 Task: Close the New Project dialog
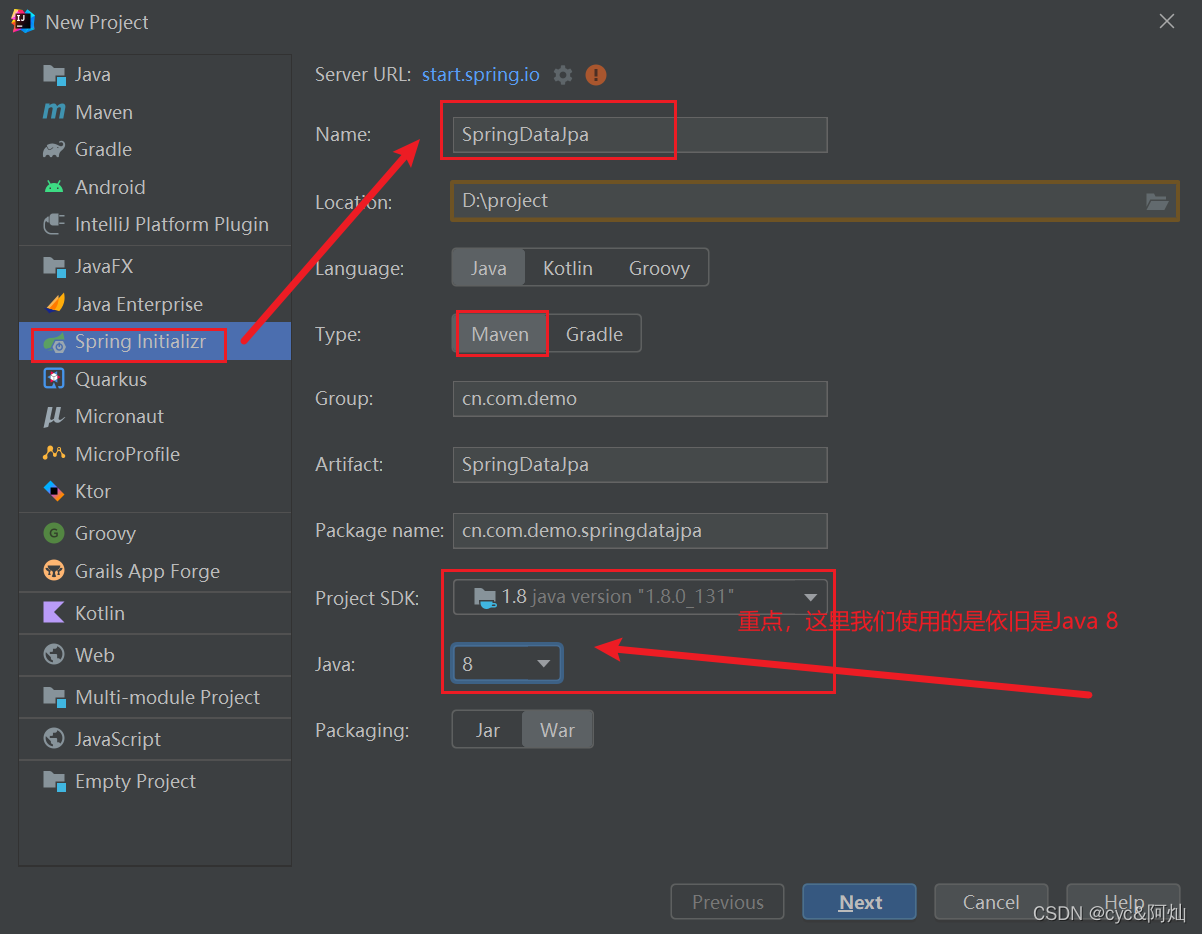click(x=1167, y=21)
